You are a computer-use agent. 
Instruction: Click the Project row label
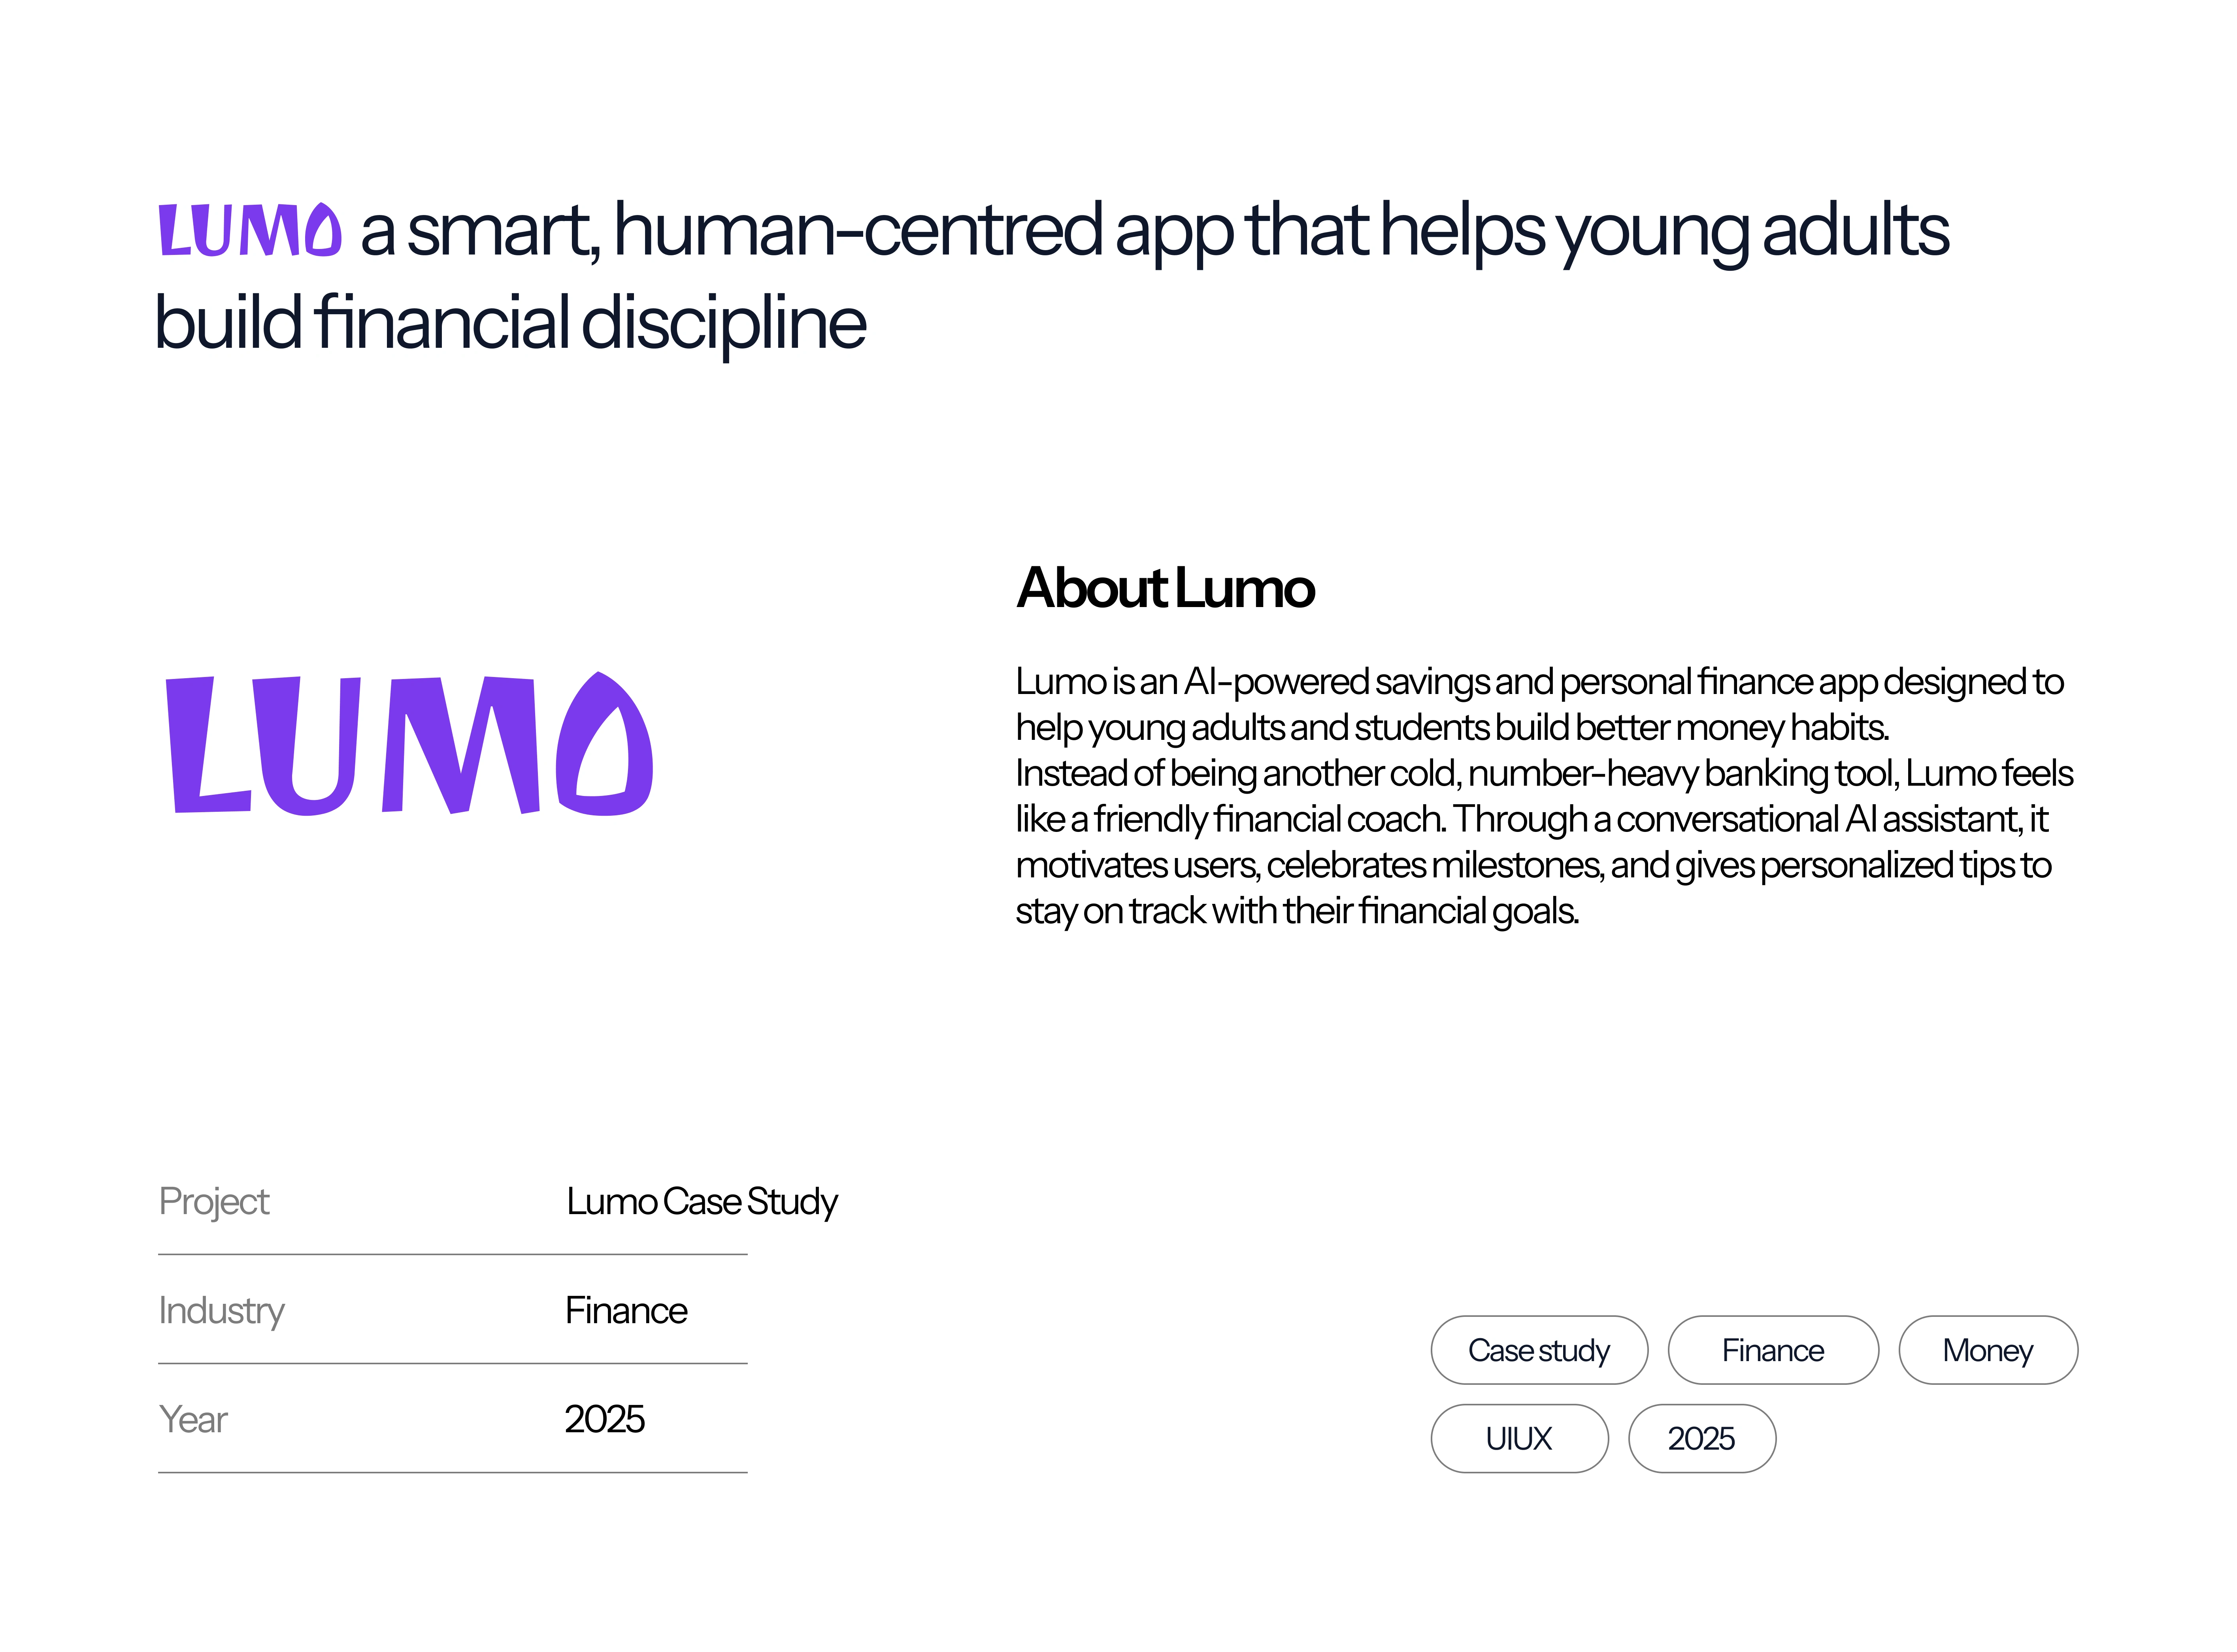pos(214,1201)
